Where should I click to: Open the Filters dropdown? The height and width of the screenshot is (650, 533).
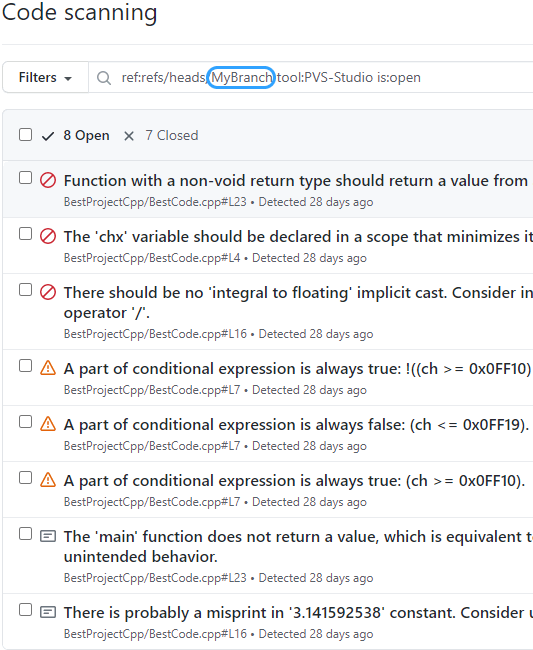tap(45, 78)
